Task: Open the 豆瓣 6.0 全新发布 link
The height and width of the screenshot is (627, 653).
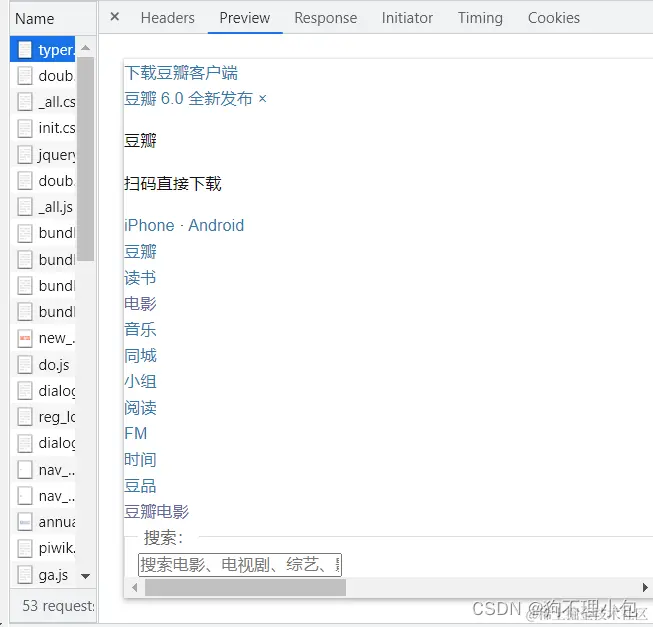Action: pyautogui.click(x=189, y=99)
